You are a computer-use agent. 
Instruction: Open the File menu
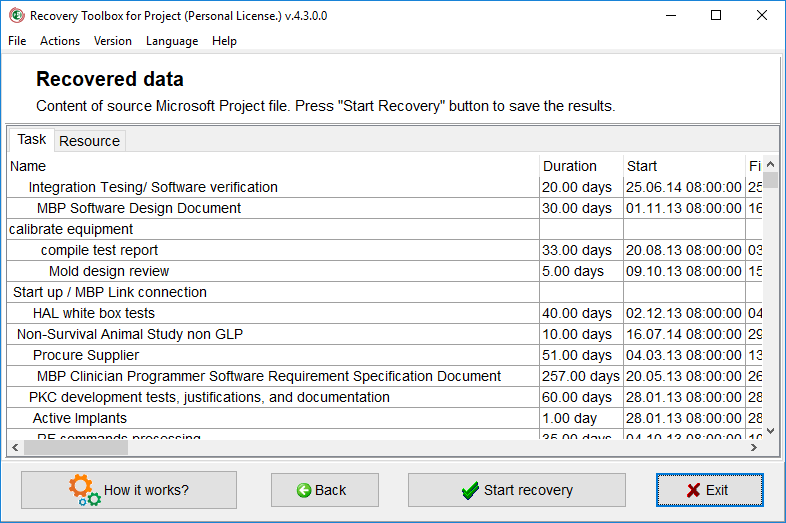(x=17, y=41)
